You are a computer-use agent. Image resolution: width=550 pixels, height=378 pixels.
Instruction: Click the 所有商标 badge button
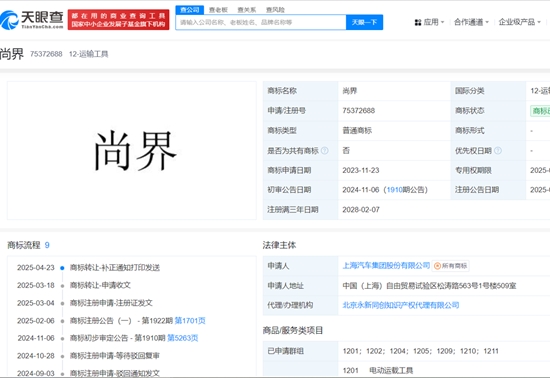click(x=451, y=266)
